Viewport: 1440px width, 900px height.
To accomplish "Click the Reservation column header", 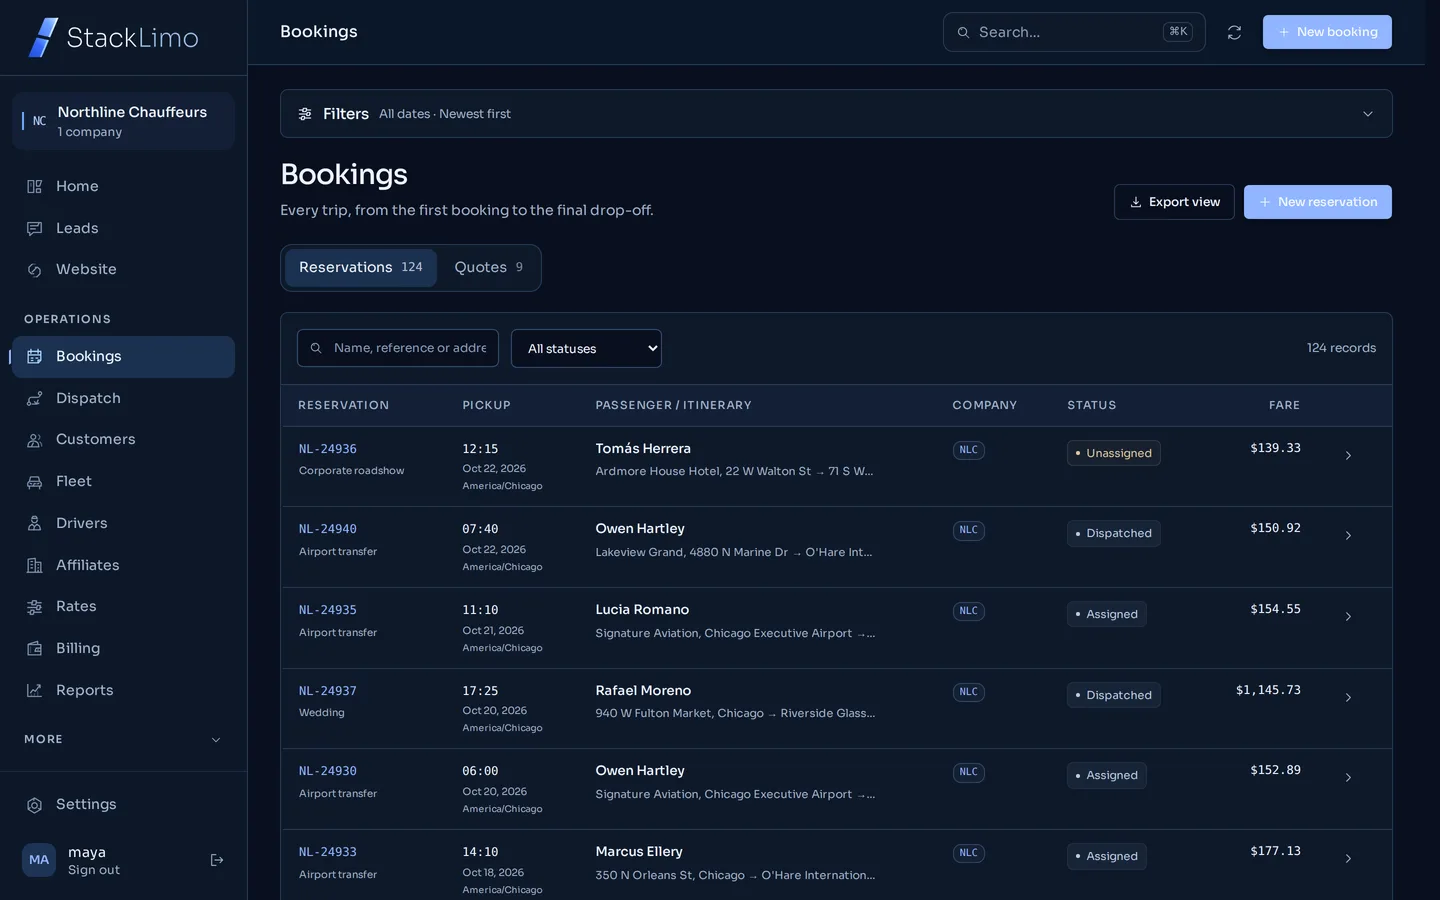I will (343, 405).
